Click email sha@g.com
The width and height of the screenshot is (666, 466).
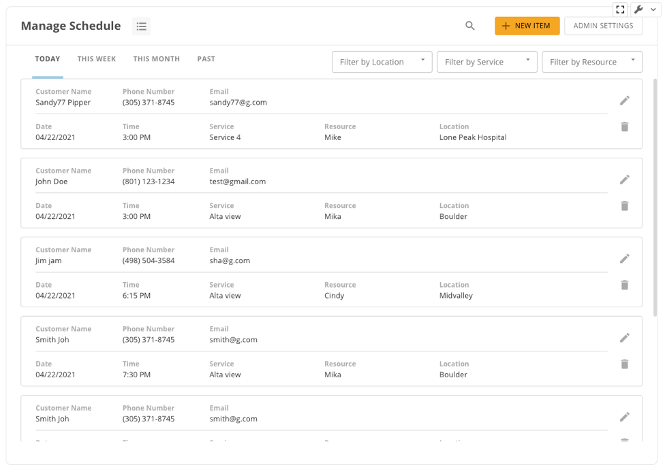click(x=230, y=260)
